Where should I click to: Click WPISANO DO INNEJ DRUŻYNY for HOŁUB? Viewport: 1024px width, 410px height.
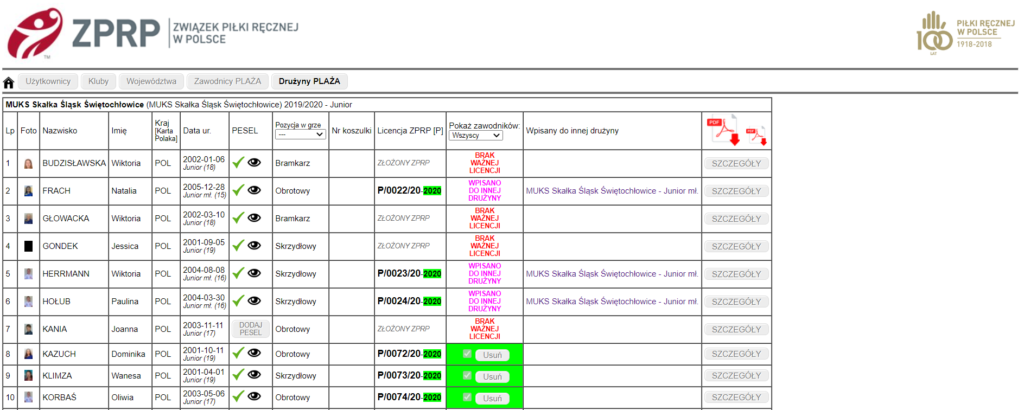point(484,300)
